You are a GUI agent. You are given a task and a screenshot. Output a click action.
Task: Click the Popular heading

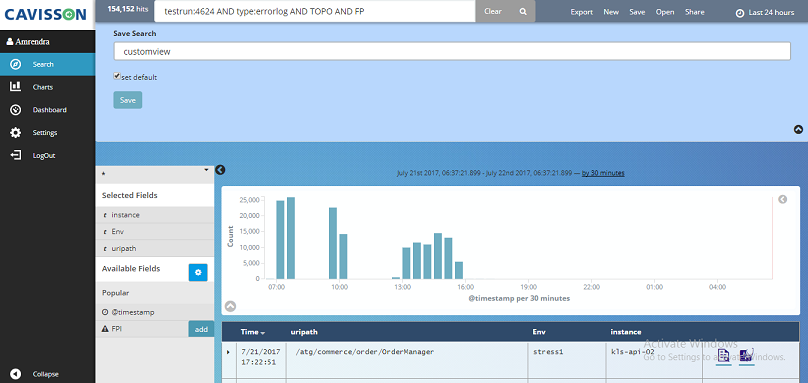click(x=115, y=293)
